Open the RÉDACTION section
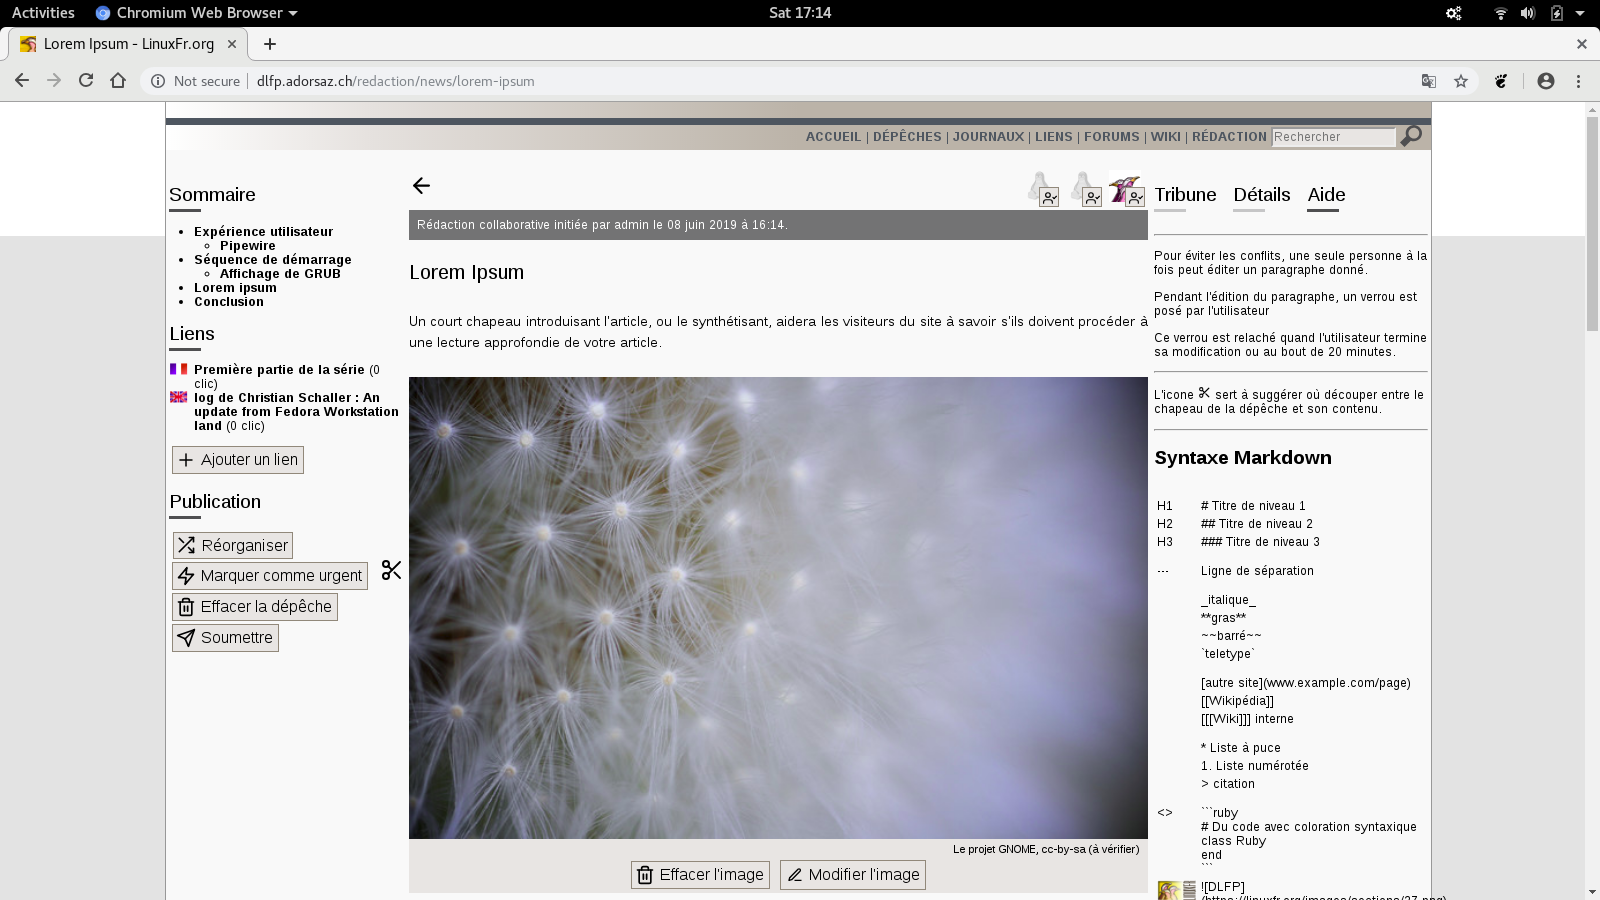 pyautogui.click(x=1229, y=137)
